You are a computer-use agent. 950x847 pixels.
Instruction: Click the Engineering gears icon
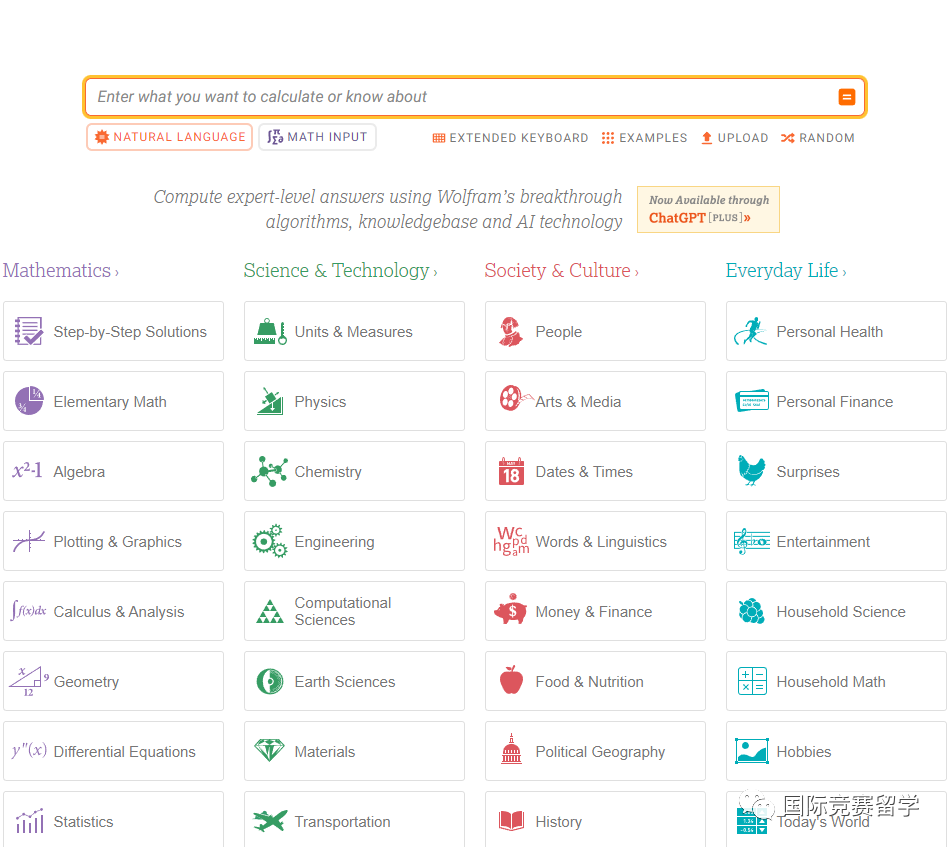pyautogui.click(x=270, y=541)
